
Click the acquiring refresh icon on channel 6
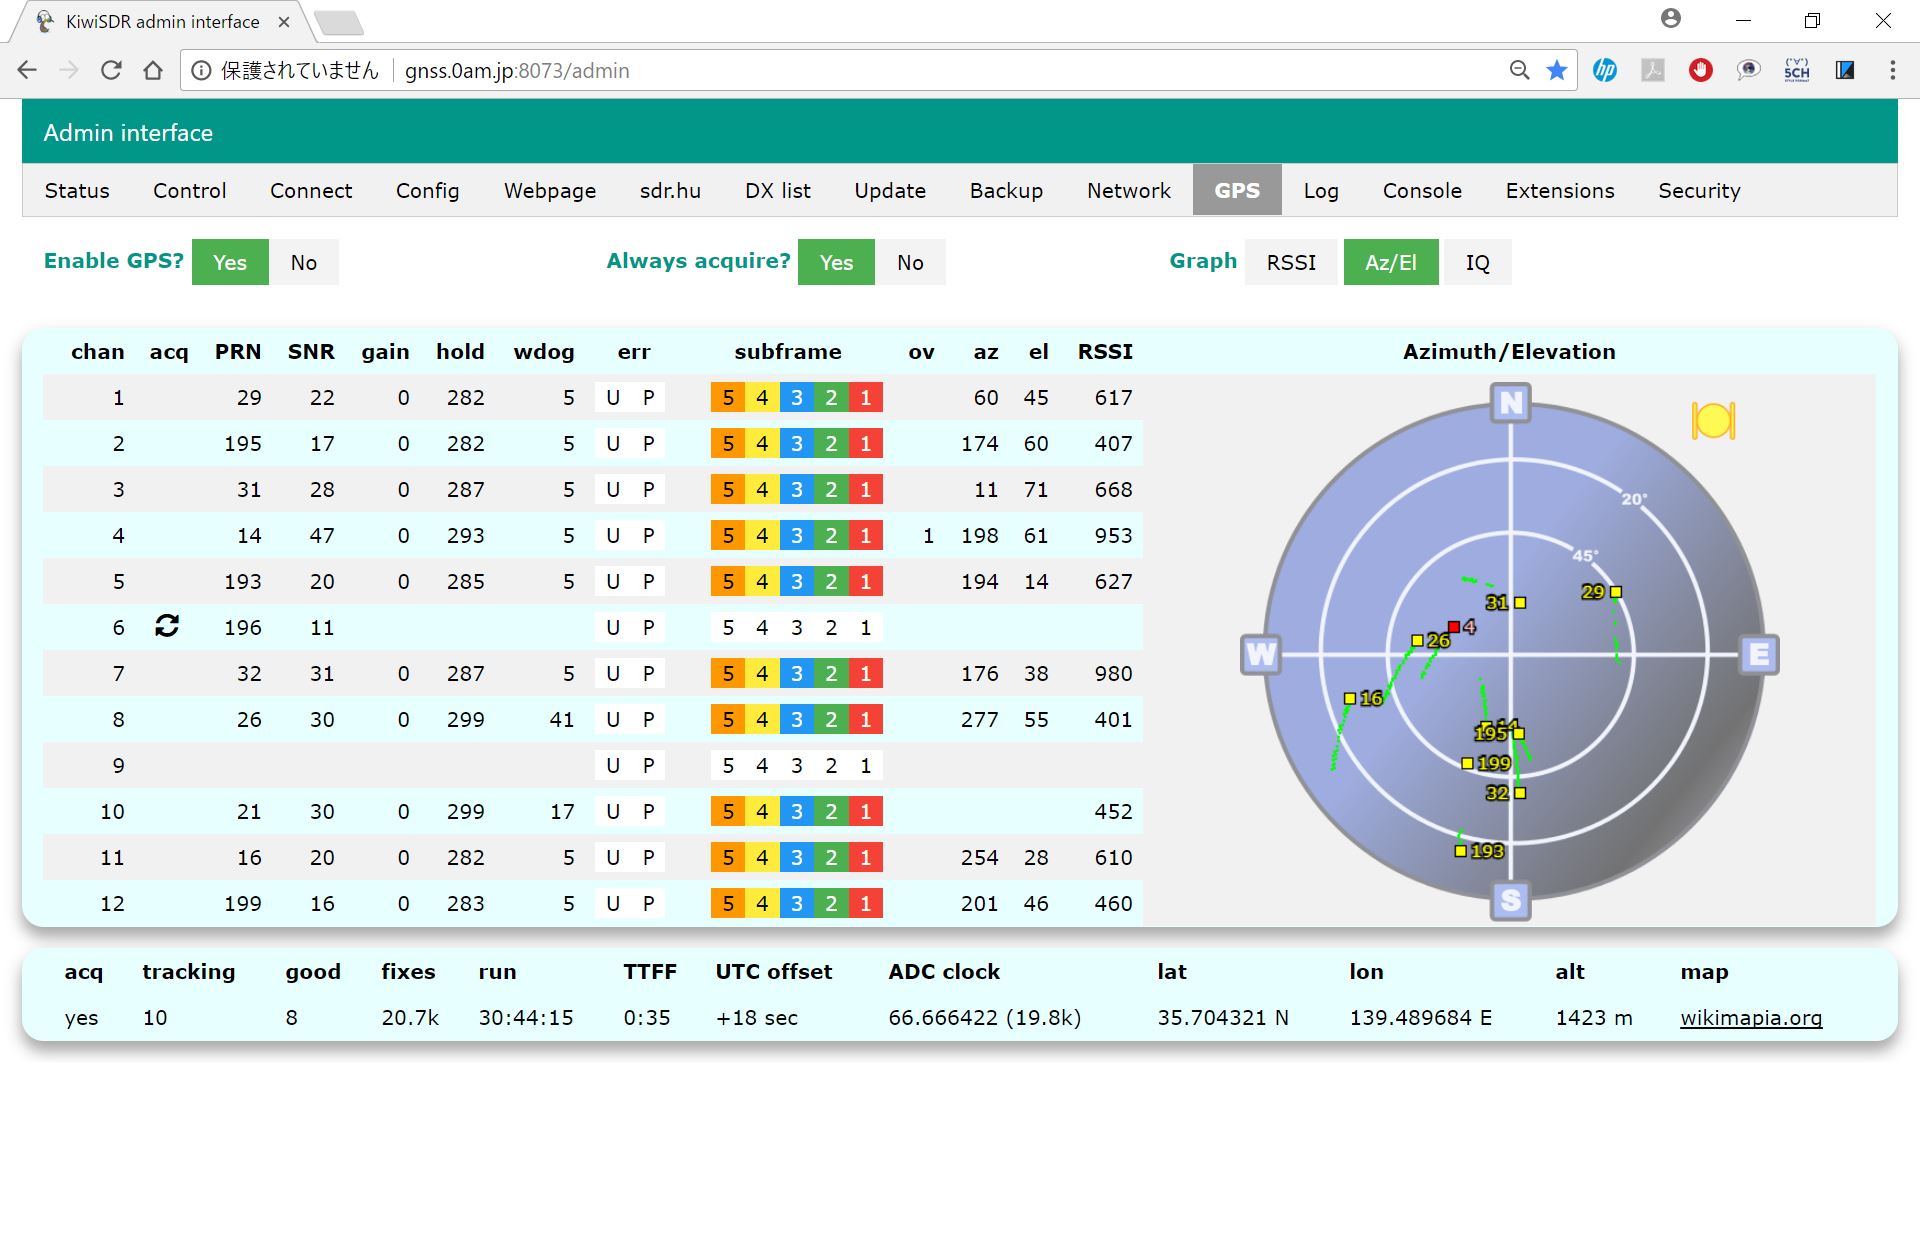click(167, 626)
